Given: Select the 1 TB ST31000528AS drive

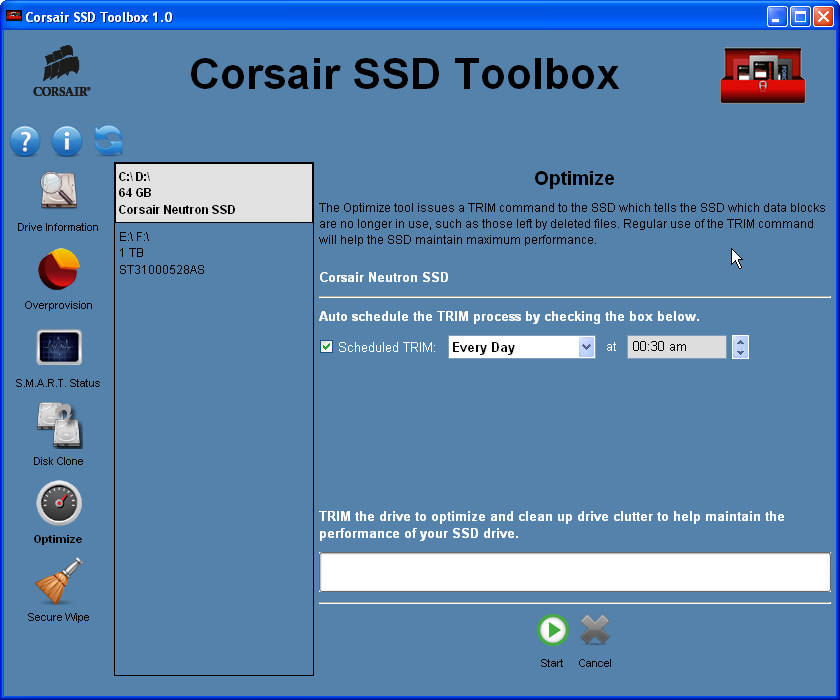Looking at the screenshot, I should 214,253.
